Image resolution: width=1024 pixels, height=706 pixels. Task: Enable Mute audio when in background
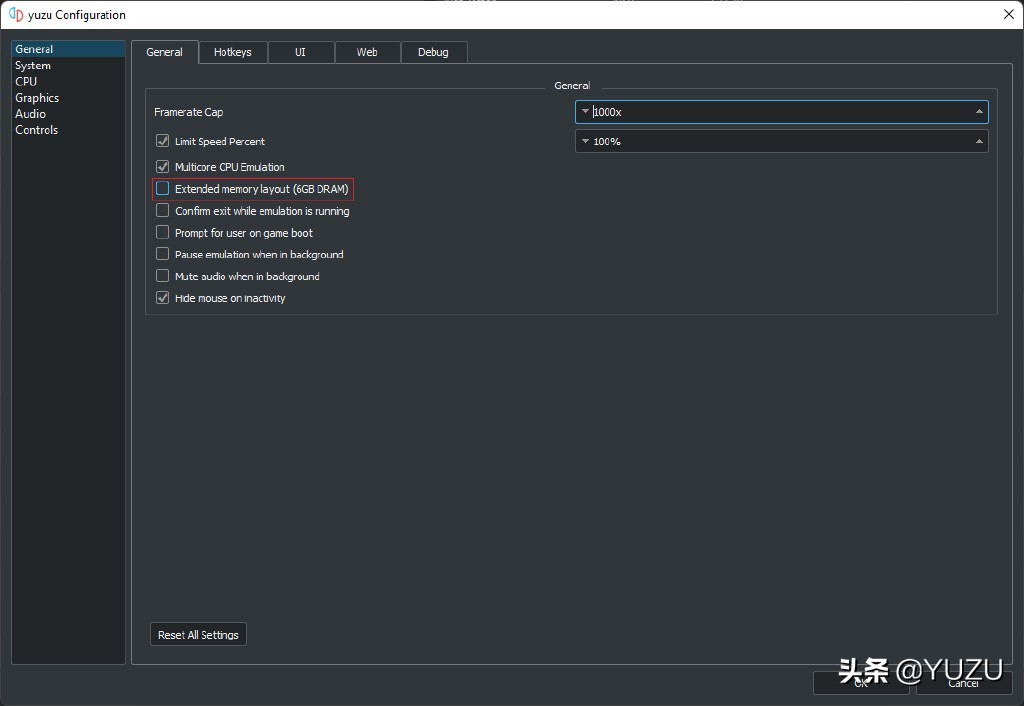(x=163, y=276)
